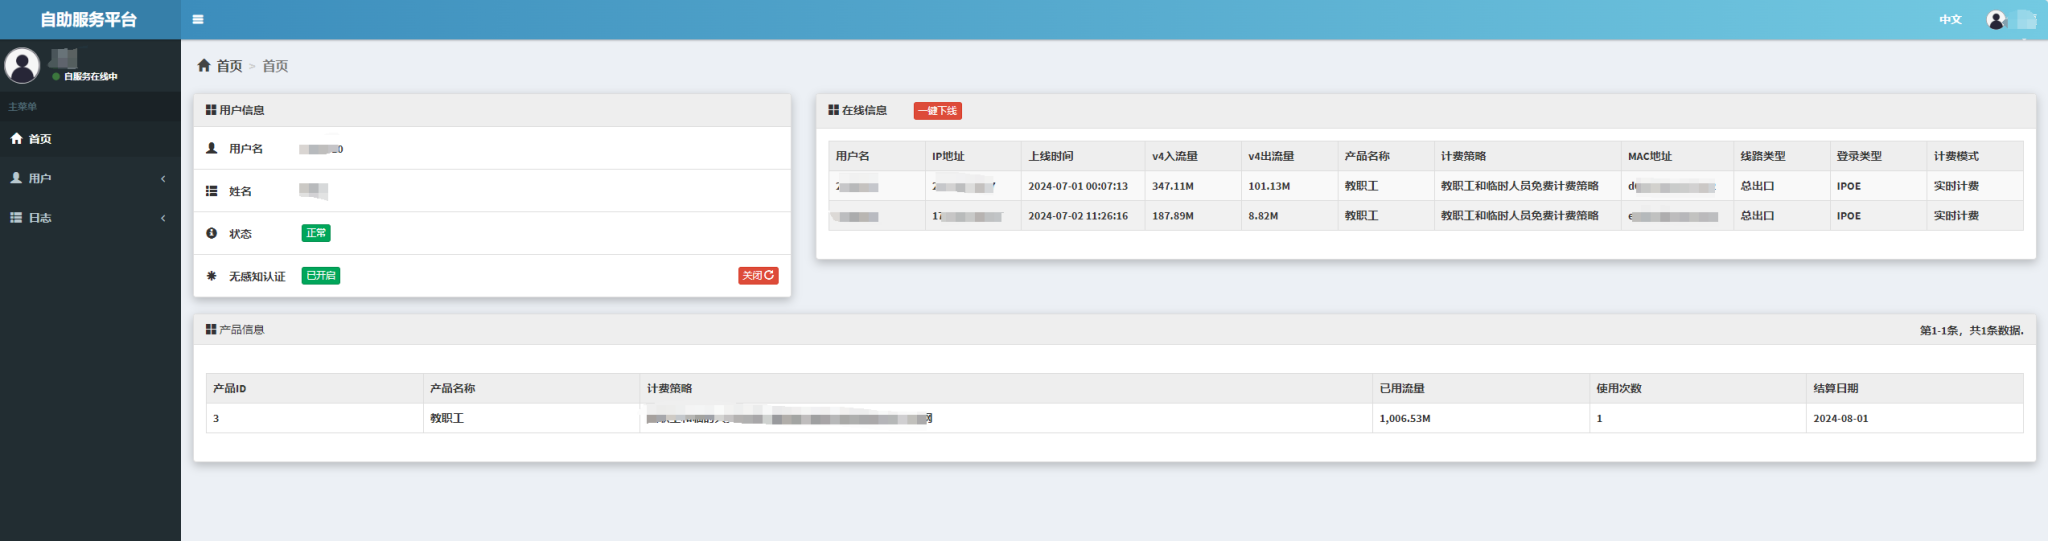This screenshot has height=541, width=2048.
Task: Select 首页 in the sidebar menu
Action: [40, 139]
